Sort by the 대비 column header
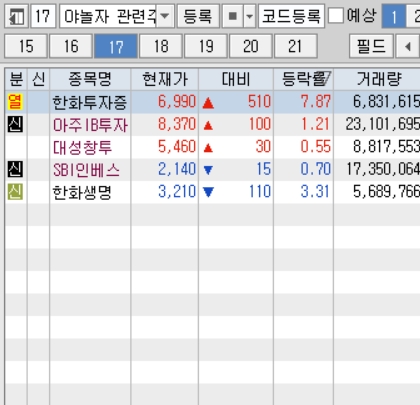The image size is (420, 405). (x=236, y=79)
